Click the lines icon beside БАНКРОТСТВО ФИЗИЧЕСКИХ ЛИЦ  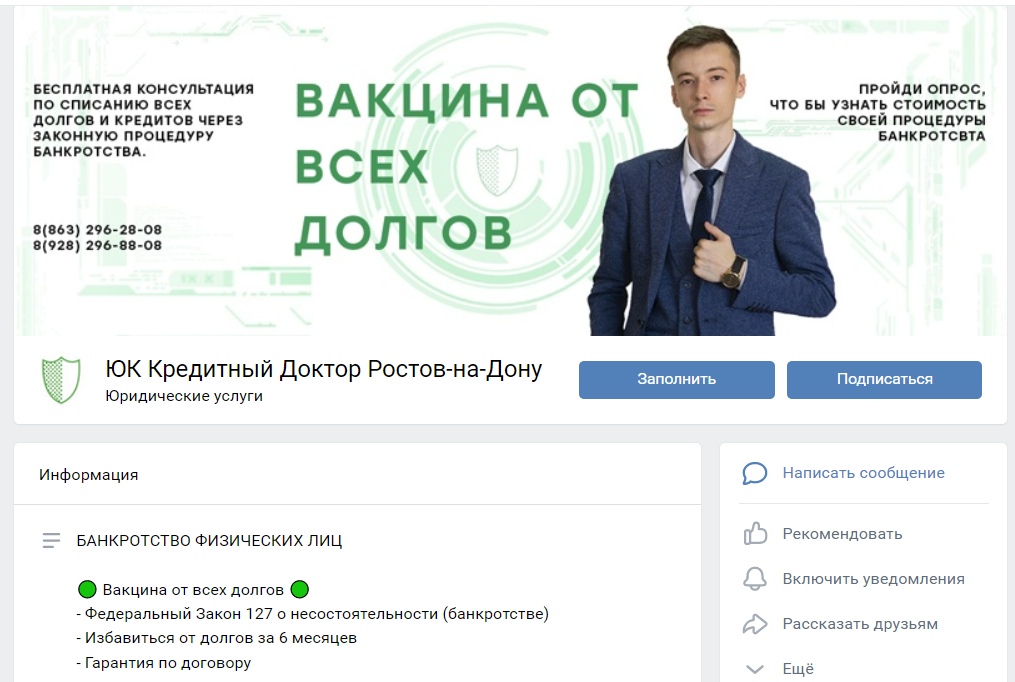[51, 540]
